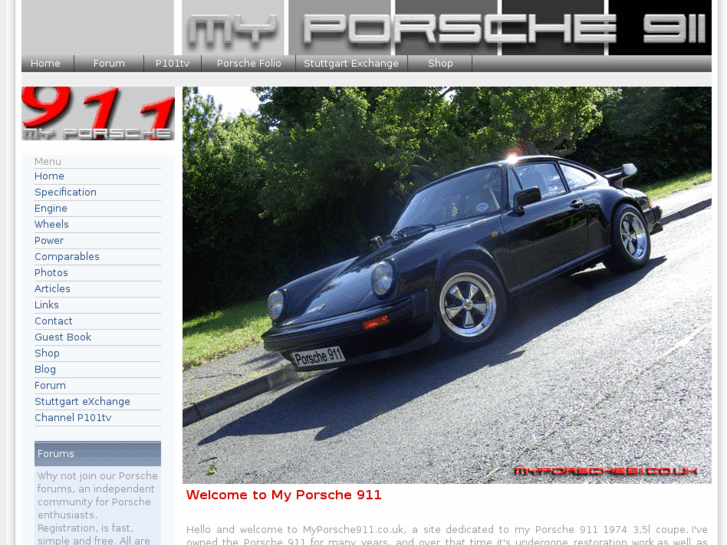Open the Forum tab in top navigation bar
This screenshot has width=727, height=545.
tap(109, 64)
